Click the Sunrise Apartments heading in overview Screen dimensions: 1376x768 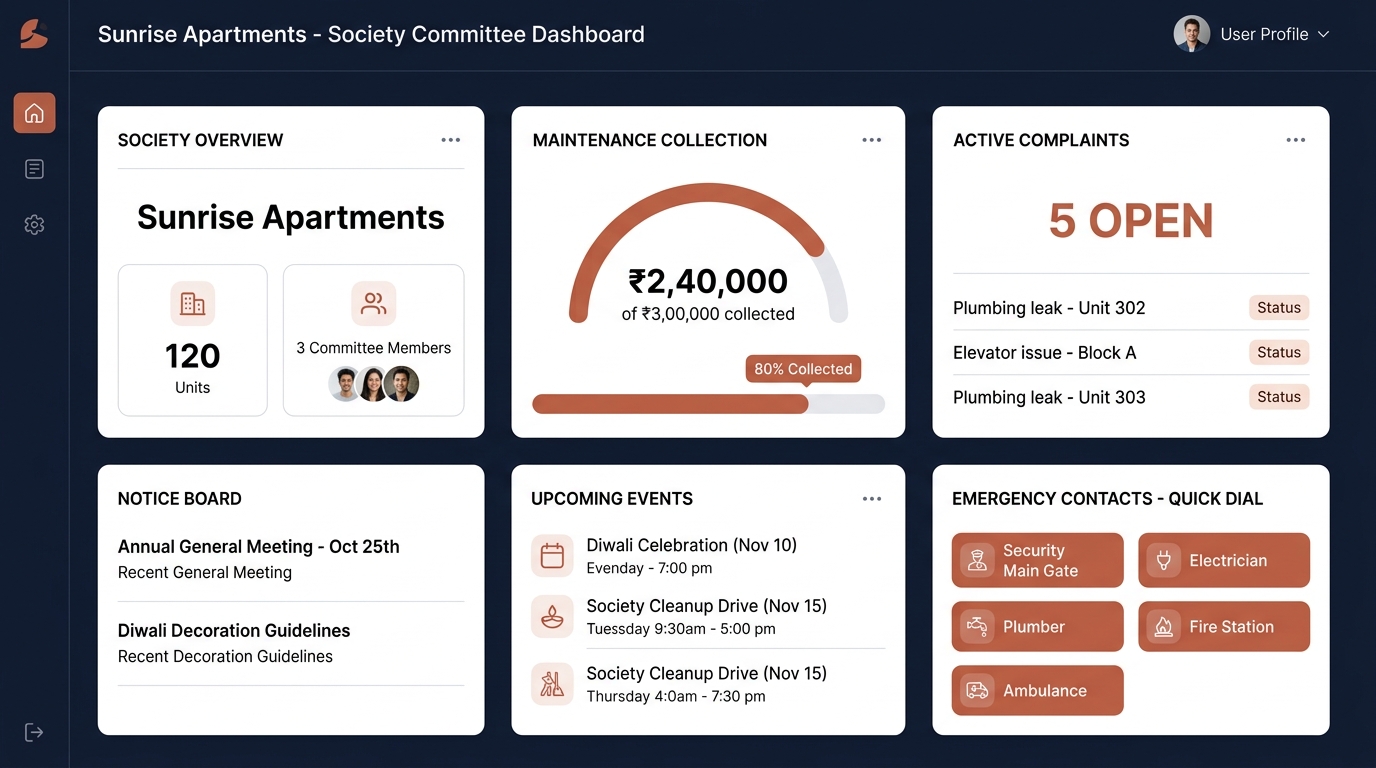pos(291,217)
